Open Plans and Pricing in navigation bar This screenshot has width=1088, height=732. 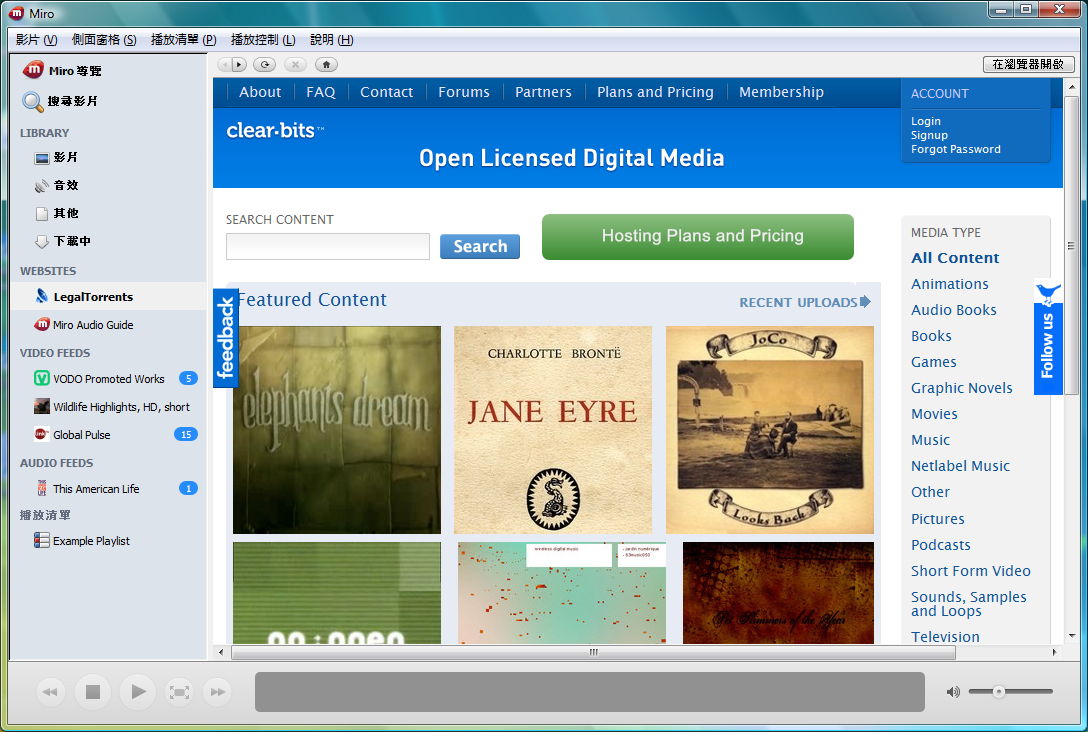tap(655, 92)
